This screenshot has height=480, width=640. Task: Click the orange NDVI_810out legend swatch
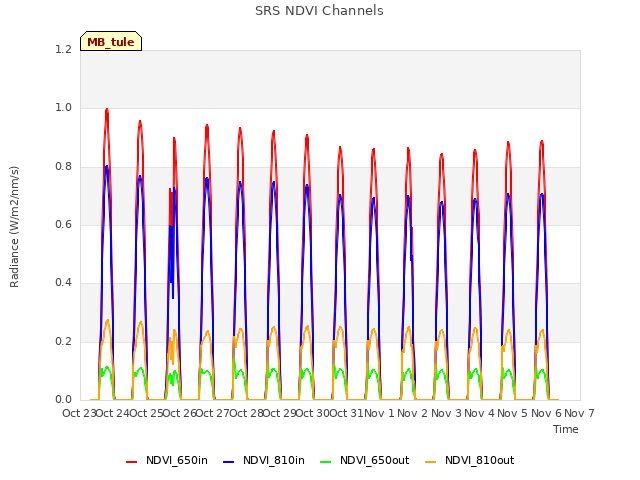click(431, 461)
